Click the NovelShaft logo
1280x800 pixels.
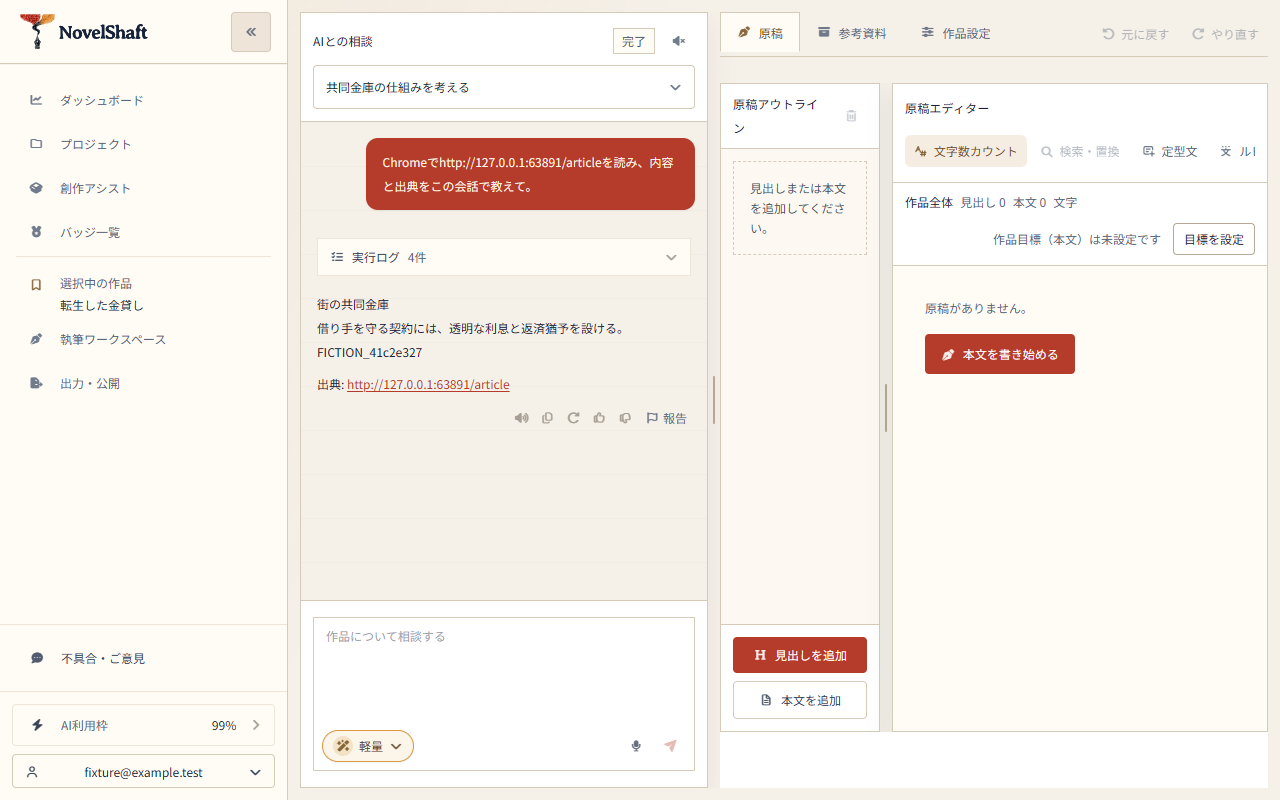pos(84,32)
